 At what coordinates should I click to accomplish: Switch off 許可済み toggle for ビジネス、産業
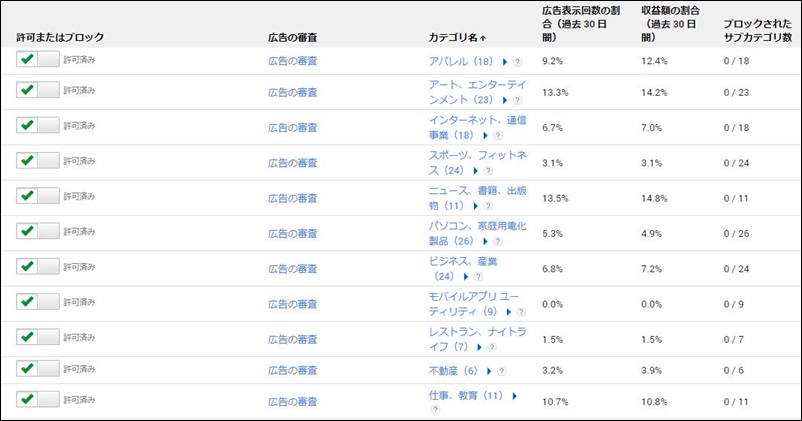[38, 266]
